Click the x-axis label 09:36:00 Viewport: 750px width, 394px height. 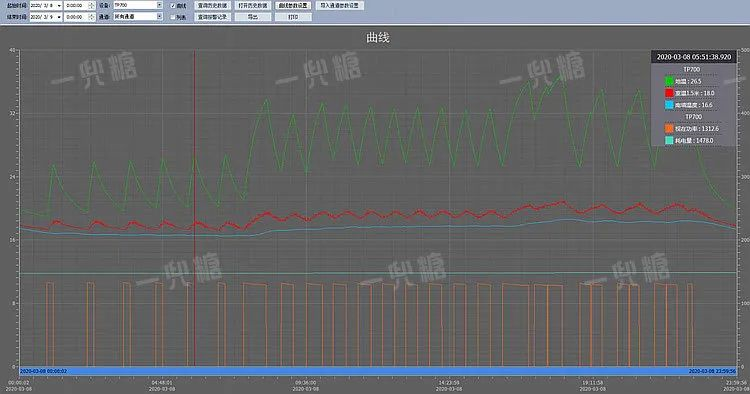tap(305, 383)
